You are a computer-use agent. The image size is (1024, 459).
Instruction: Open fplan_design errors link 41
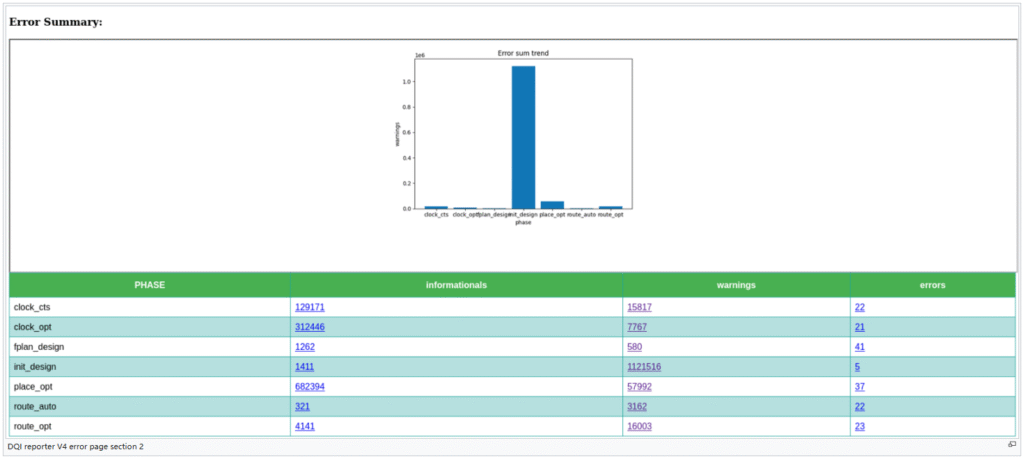point(859,347)
